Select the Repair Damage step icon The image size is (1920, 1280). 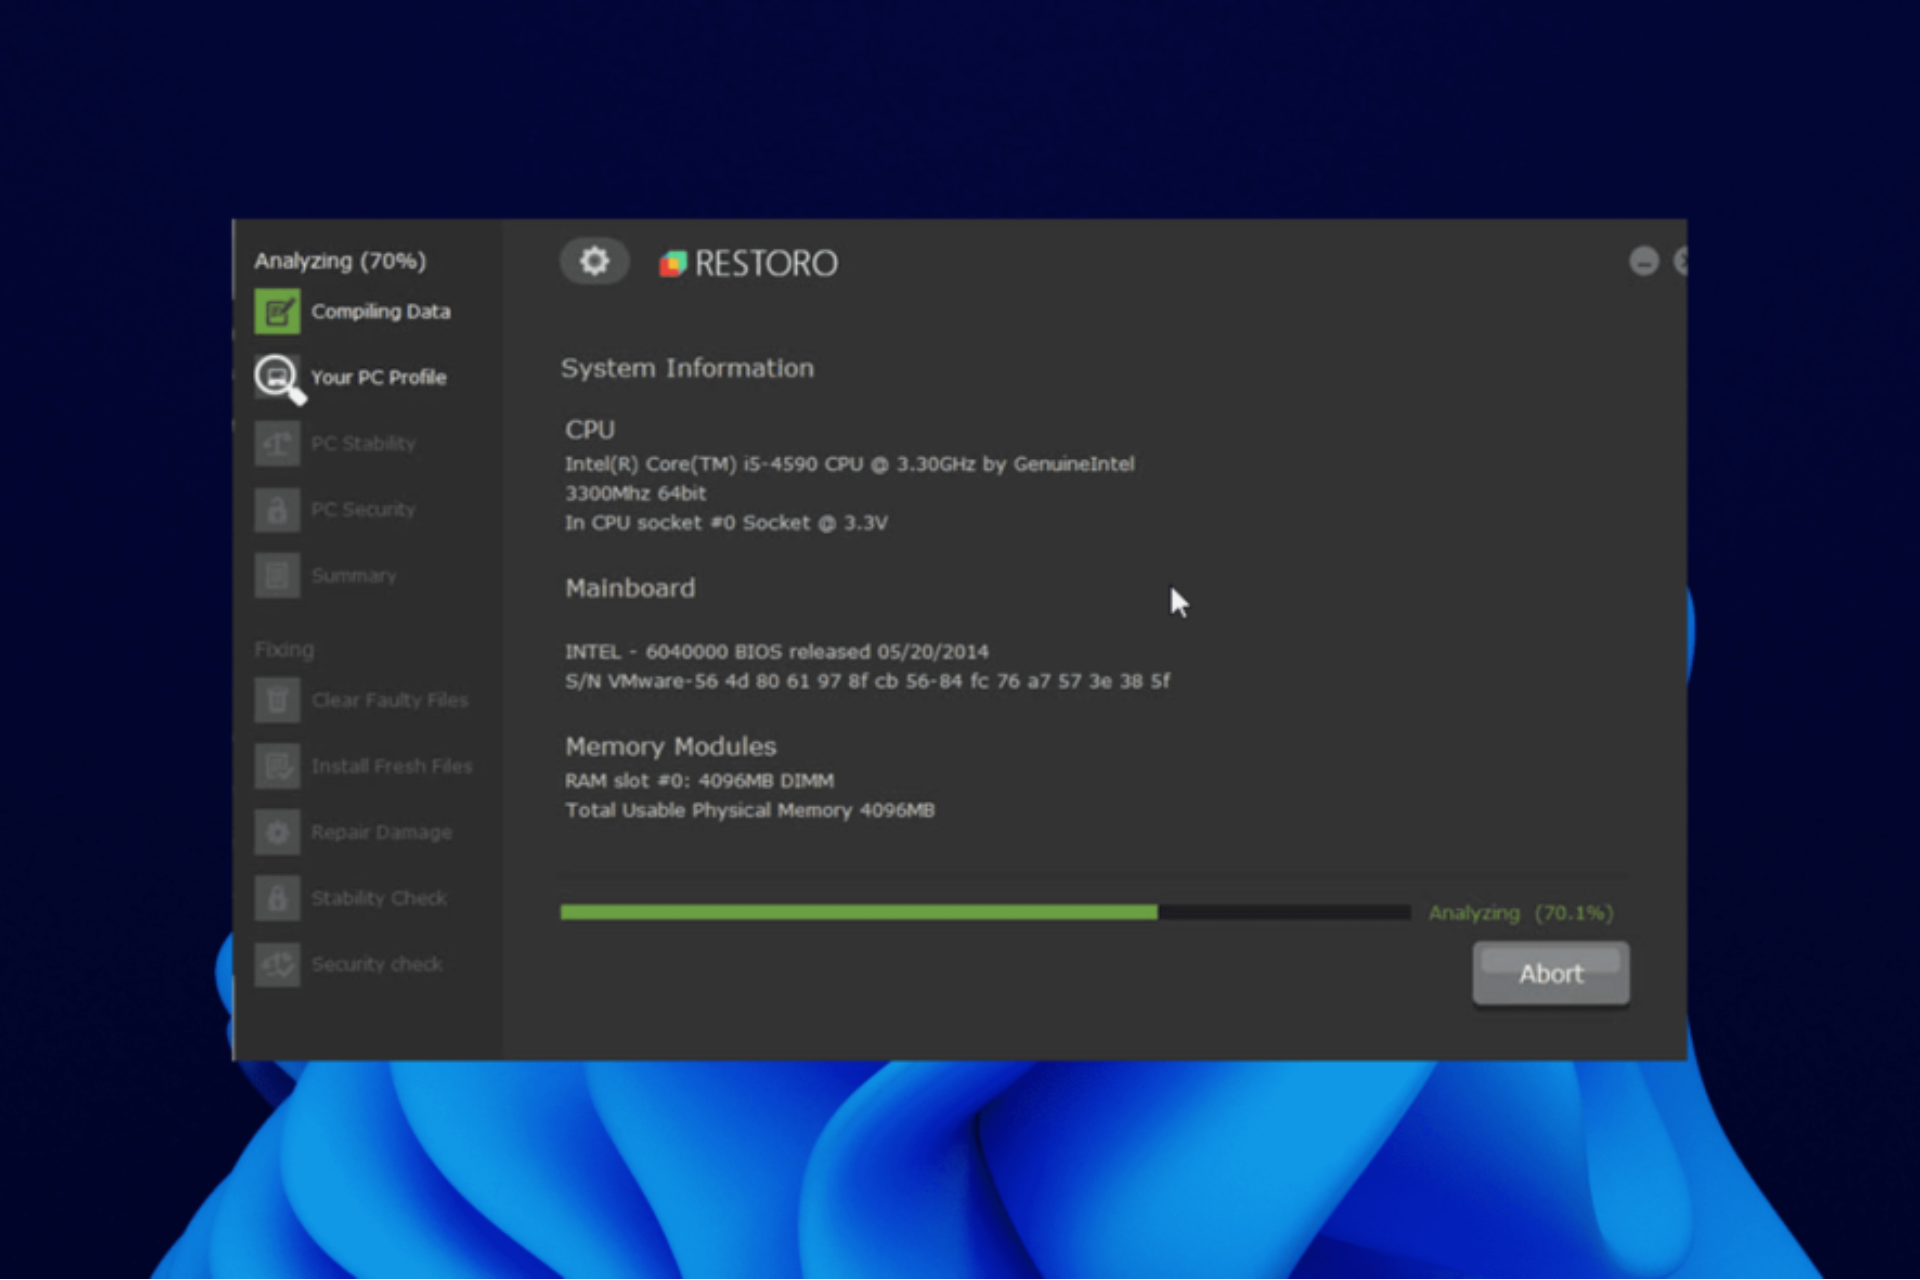(x=277, y=831)
